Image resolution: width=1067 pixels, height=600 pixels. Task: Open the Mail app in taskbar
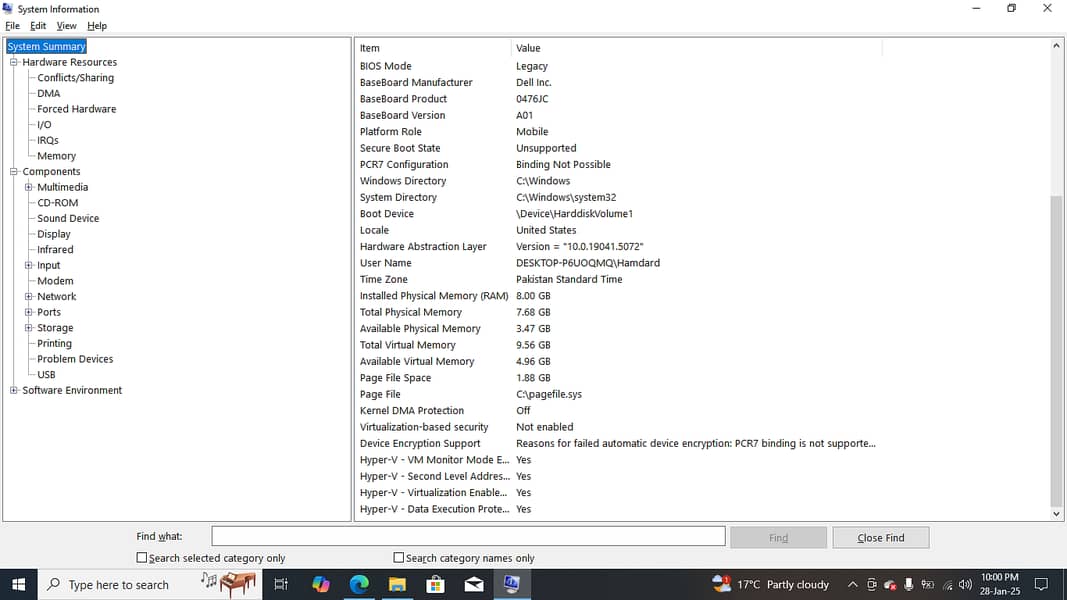click(474, 584)
